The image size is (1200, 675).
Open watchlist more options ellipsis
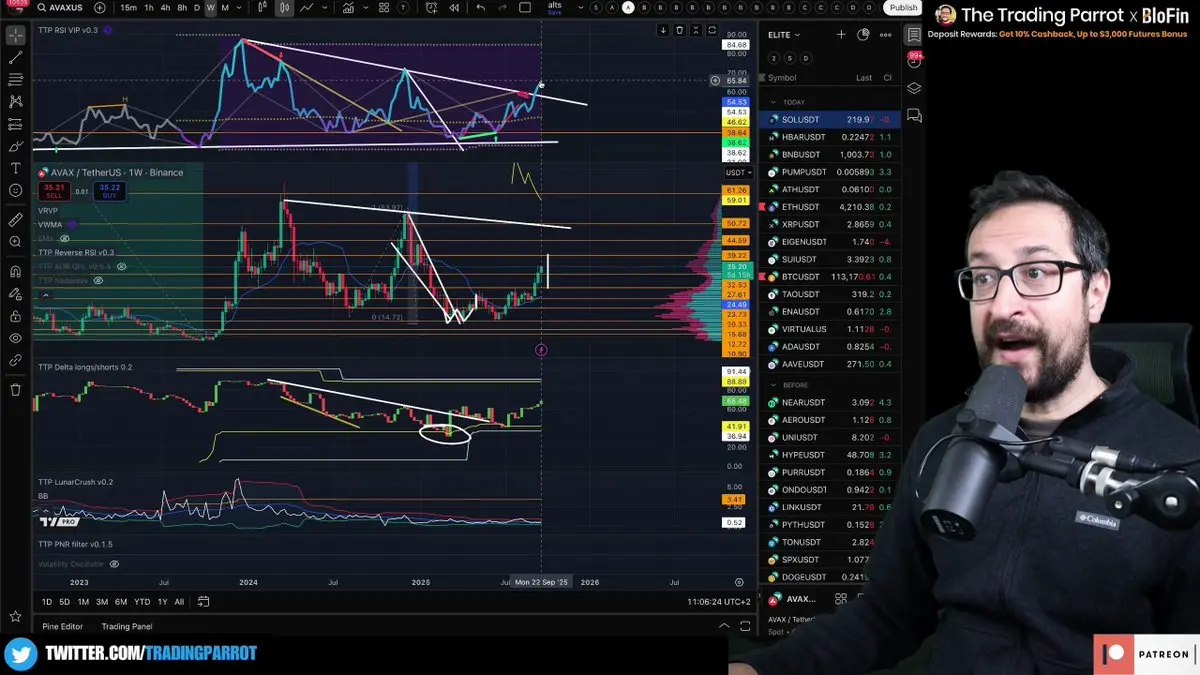point(884,35)
